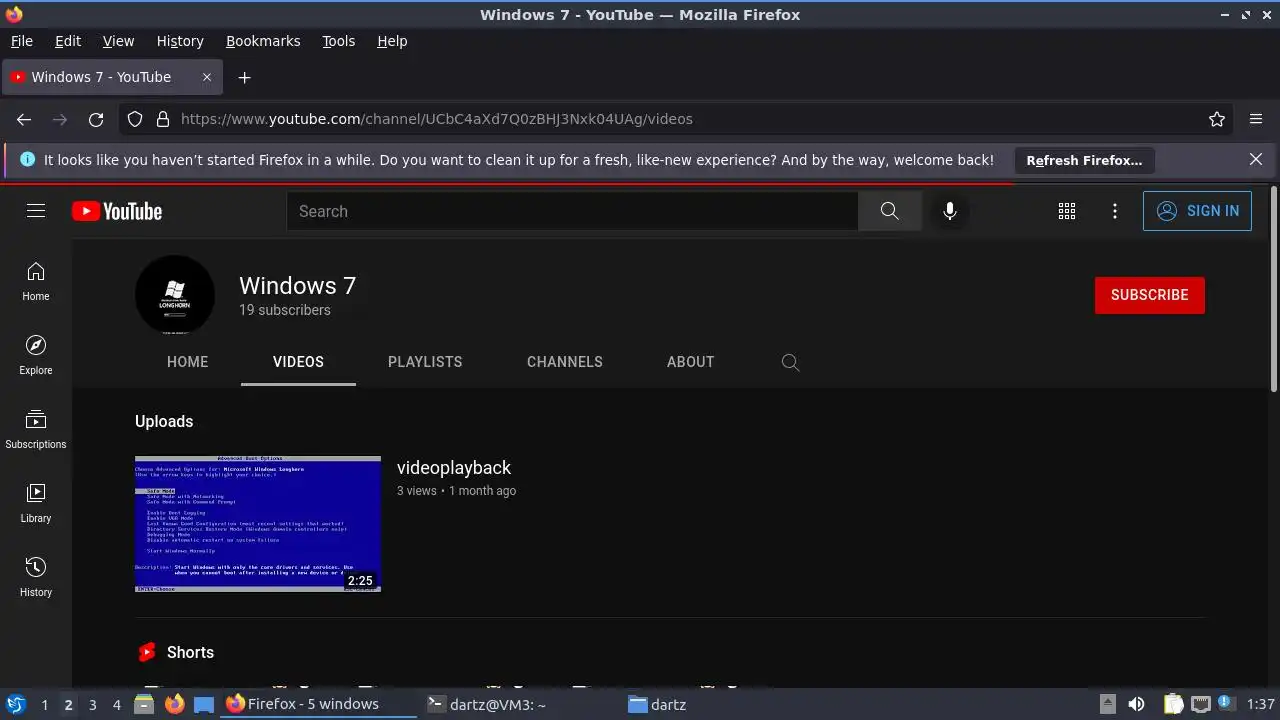This screenshot has width=1280, height=720.
Task: Reload the page with the refresh icon
Action: [x=96, y=119]
